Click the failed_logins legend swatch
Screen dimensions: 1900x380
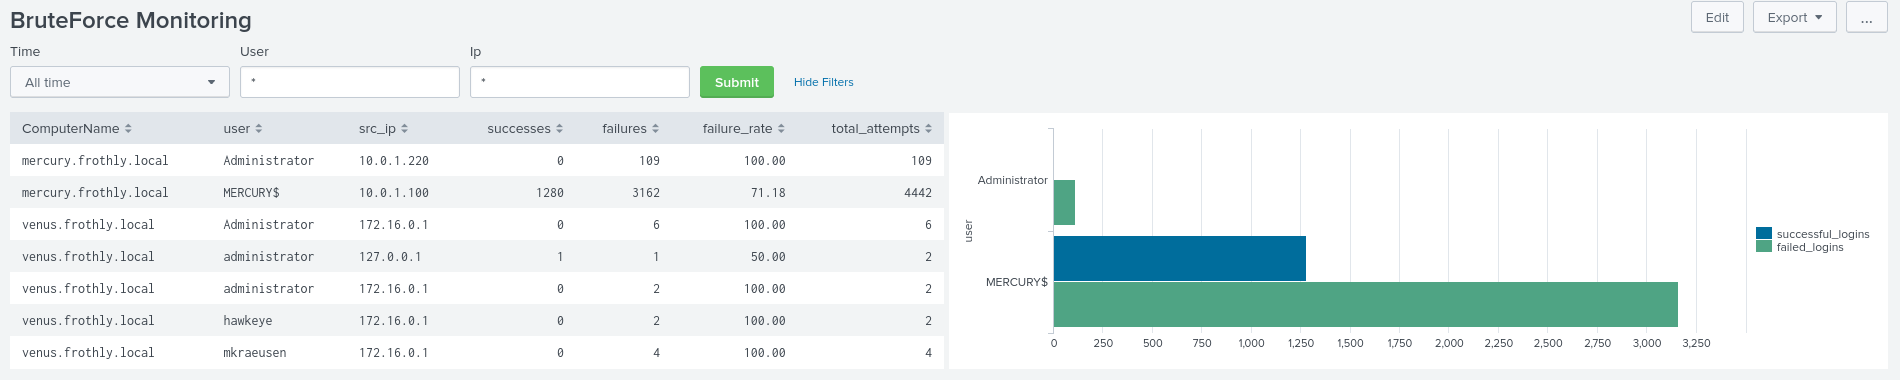(x=1764, y=246)
